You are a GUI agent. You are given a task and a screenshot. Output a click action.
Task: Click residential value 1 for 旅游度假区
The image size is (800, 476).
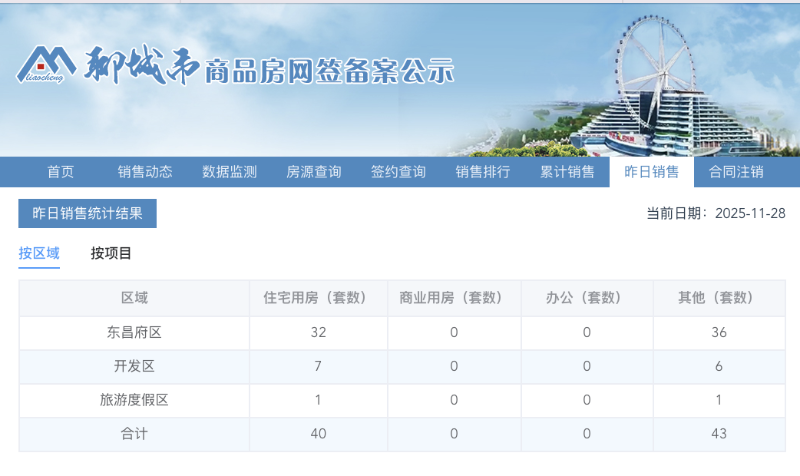(x=318, y=400)
